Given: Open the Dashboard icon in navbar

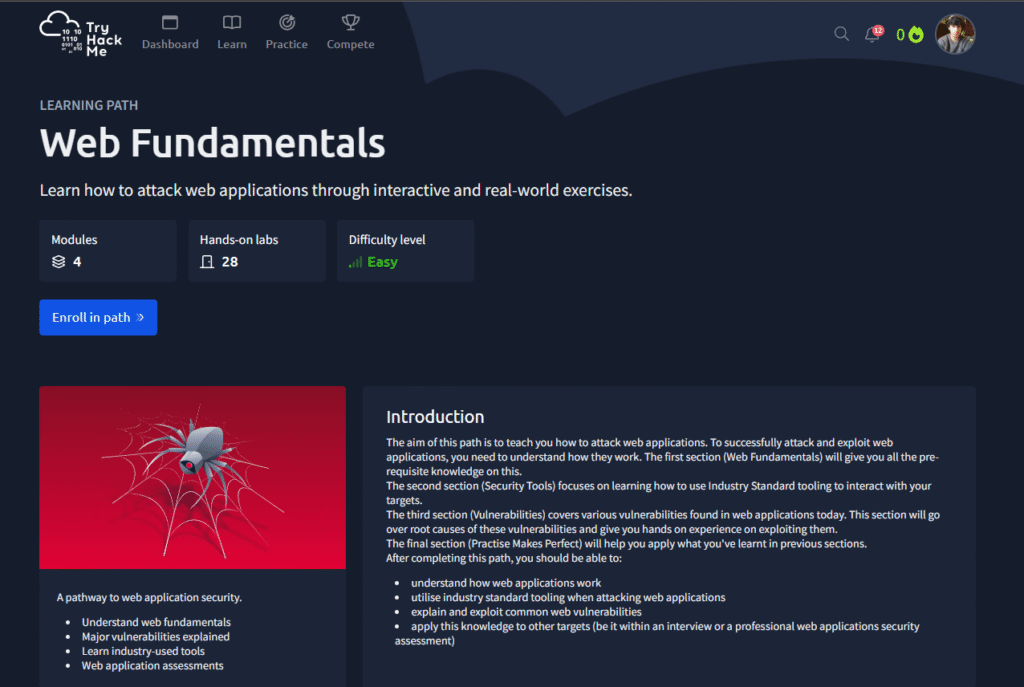Looking at the screenshot, I should [170, 22].
